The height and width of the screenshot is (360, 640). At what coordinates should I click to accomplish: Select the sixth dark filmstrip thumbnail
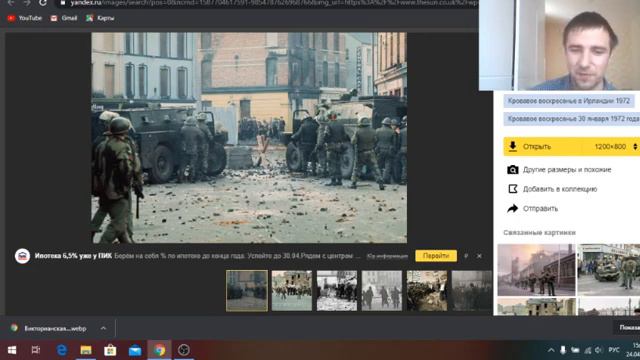(x=472, y=291)
